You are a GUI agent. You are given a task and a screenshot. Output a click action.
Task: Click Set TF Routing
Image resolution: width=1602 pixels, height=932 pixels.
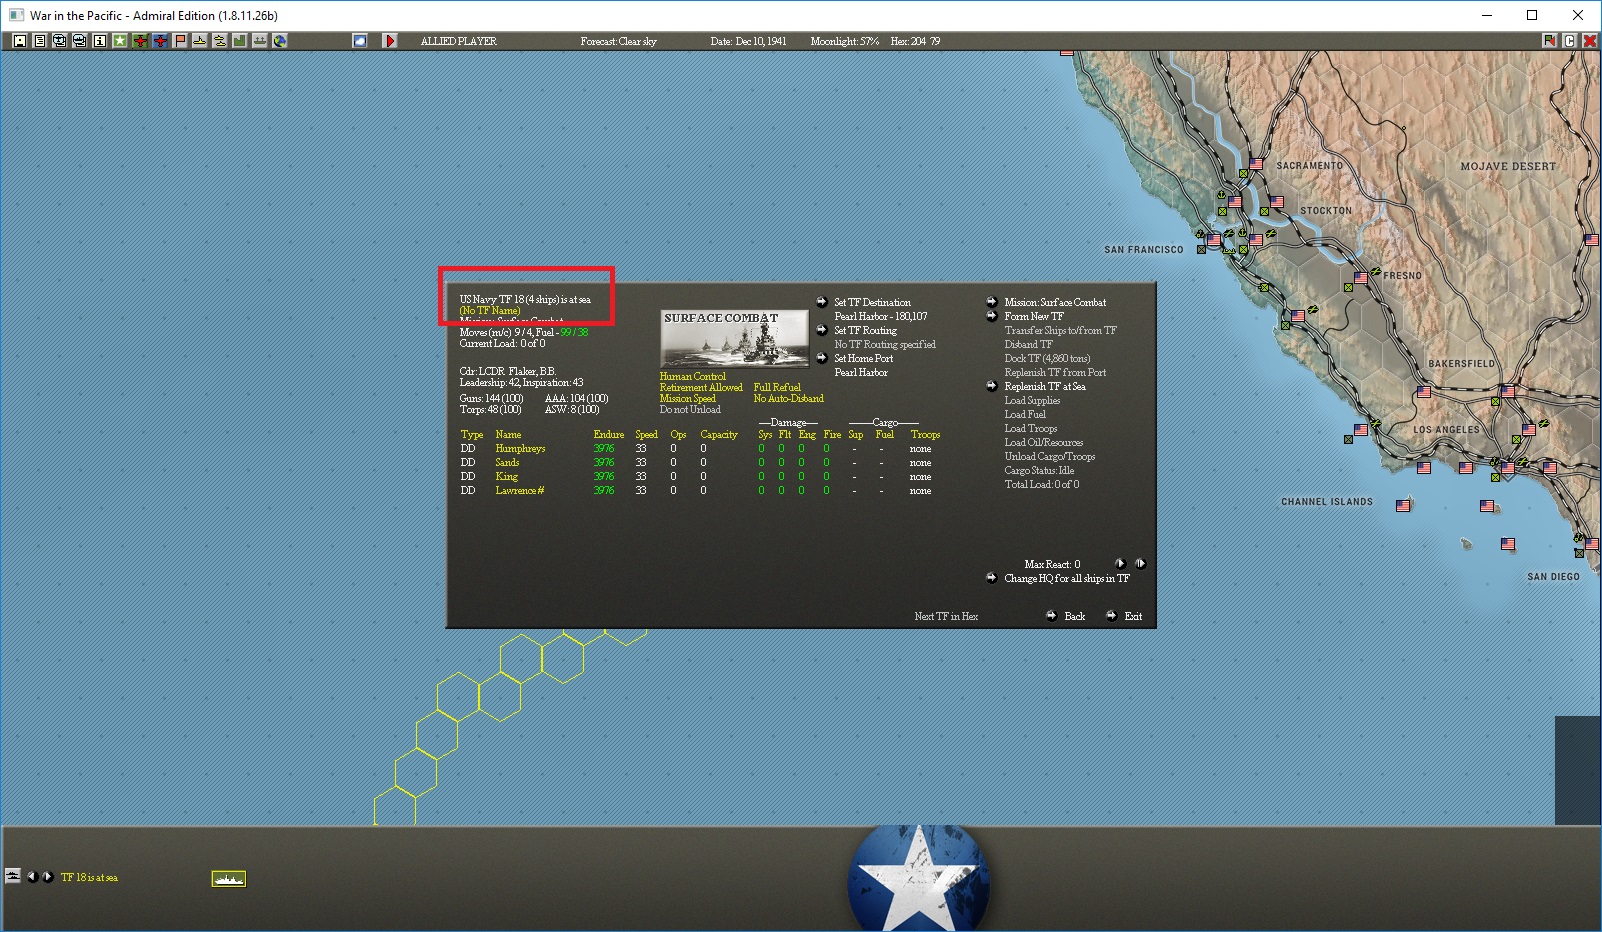866,330
